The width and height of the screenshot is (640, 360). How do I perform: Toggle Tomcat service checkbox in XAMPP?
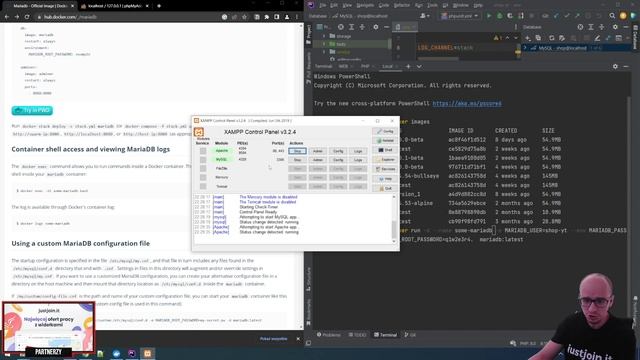[x=203, y=186]
